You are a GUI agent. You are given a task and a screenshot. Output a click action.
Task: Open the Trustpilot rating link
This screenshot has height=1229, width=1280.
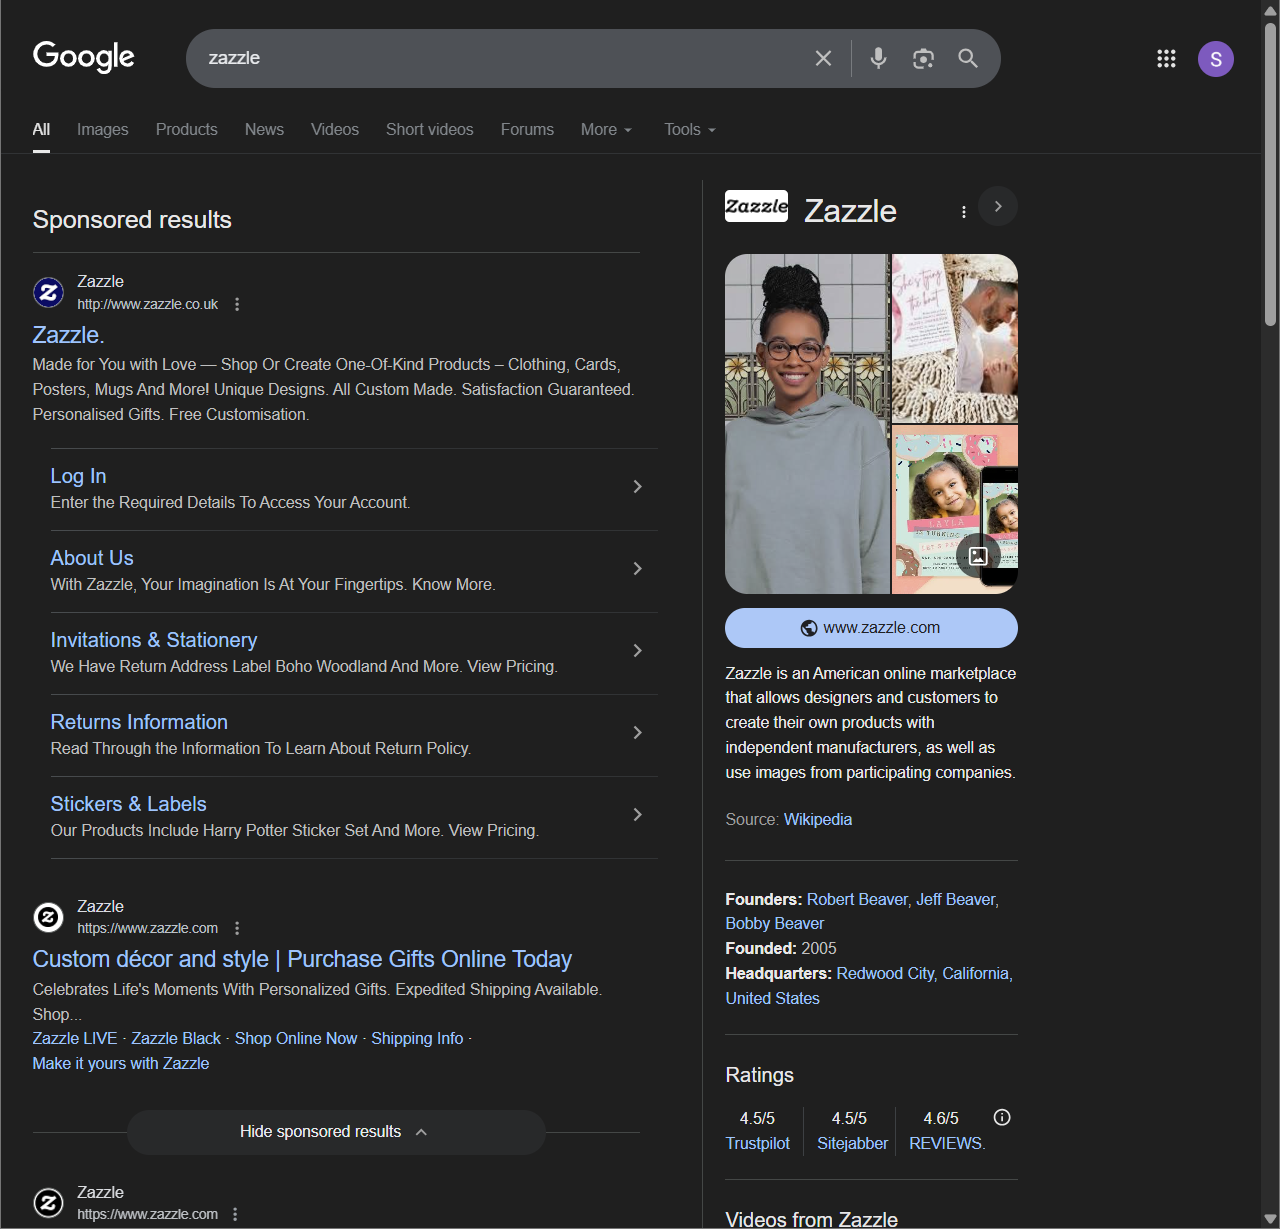click(758, 1143)
